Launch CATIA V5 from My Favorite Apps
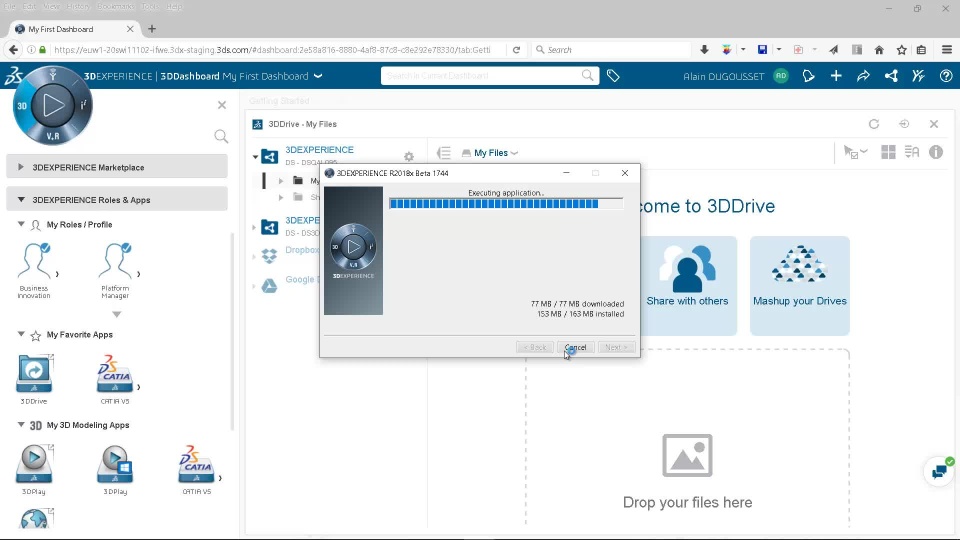The width and height of the screenshot is (960, 540). click(x=115, y=373)
